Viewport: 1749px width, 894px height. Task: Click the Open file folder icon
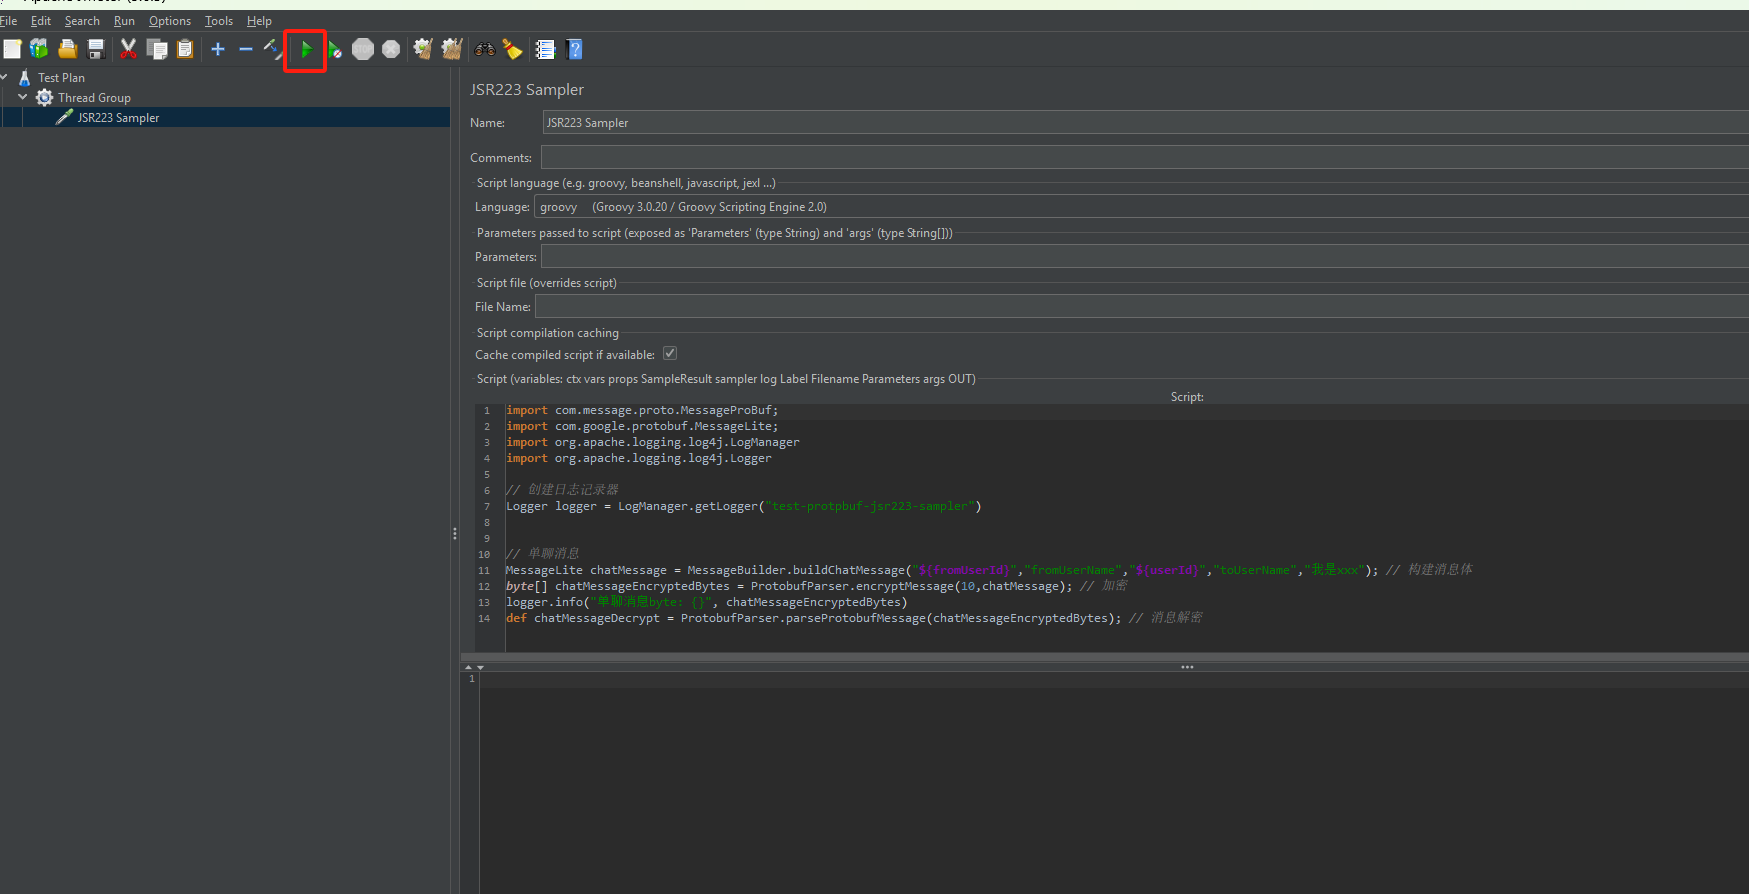click(68, 49)
